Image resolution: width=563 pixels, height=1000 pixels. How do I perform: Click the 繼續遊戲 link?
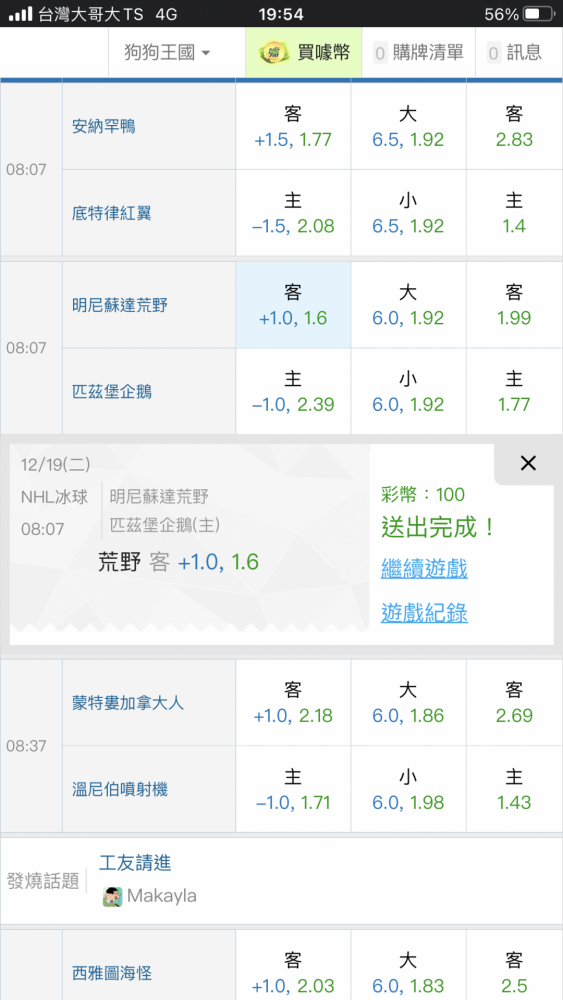tap(424, 568)
